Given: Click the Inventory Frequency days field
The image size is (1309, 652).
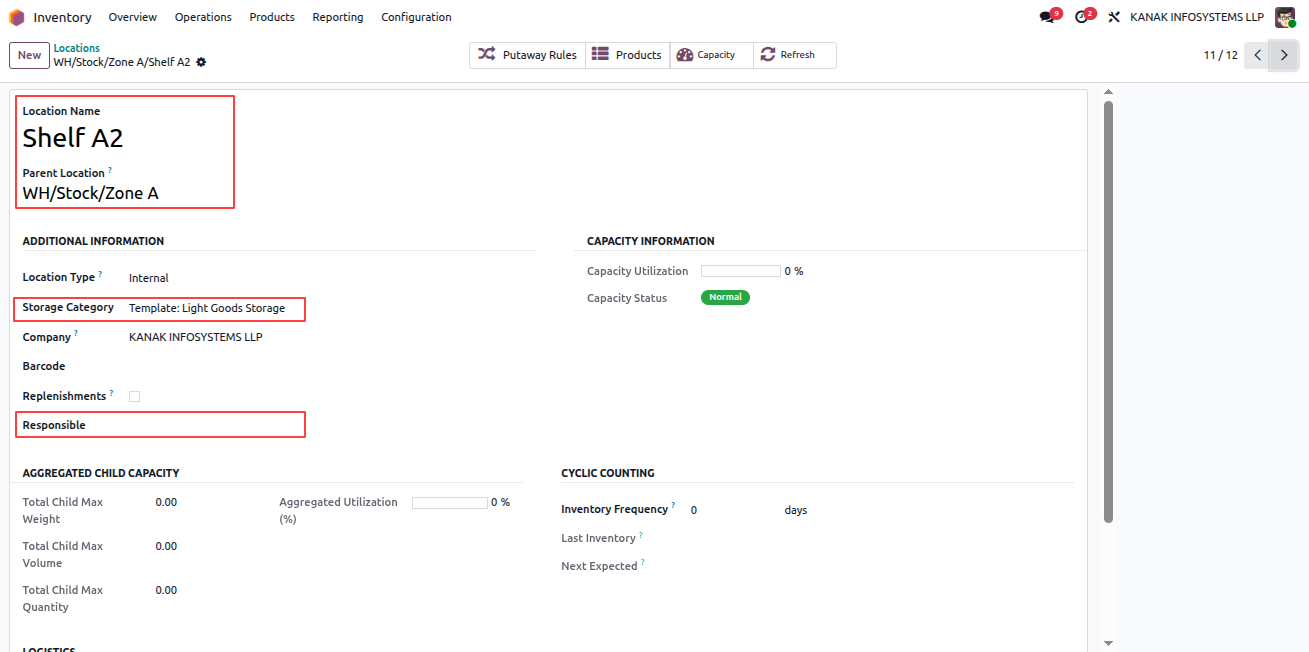Looking at the screenshot, I should (734, 510).
